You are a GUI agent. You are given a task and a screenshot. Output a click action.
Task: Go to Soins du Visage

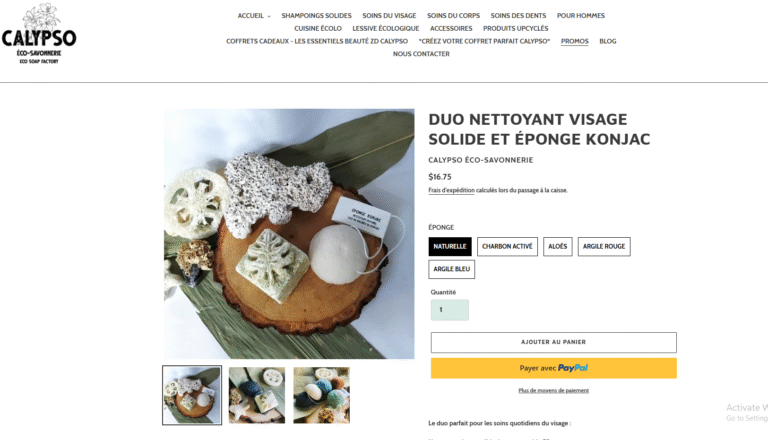(389, 16)
